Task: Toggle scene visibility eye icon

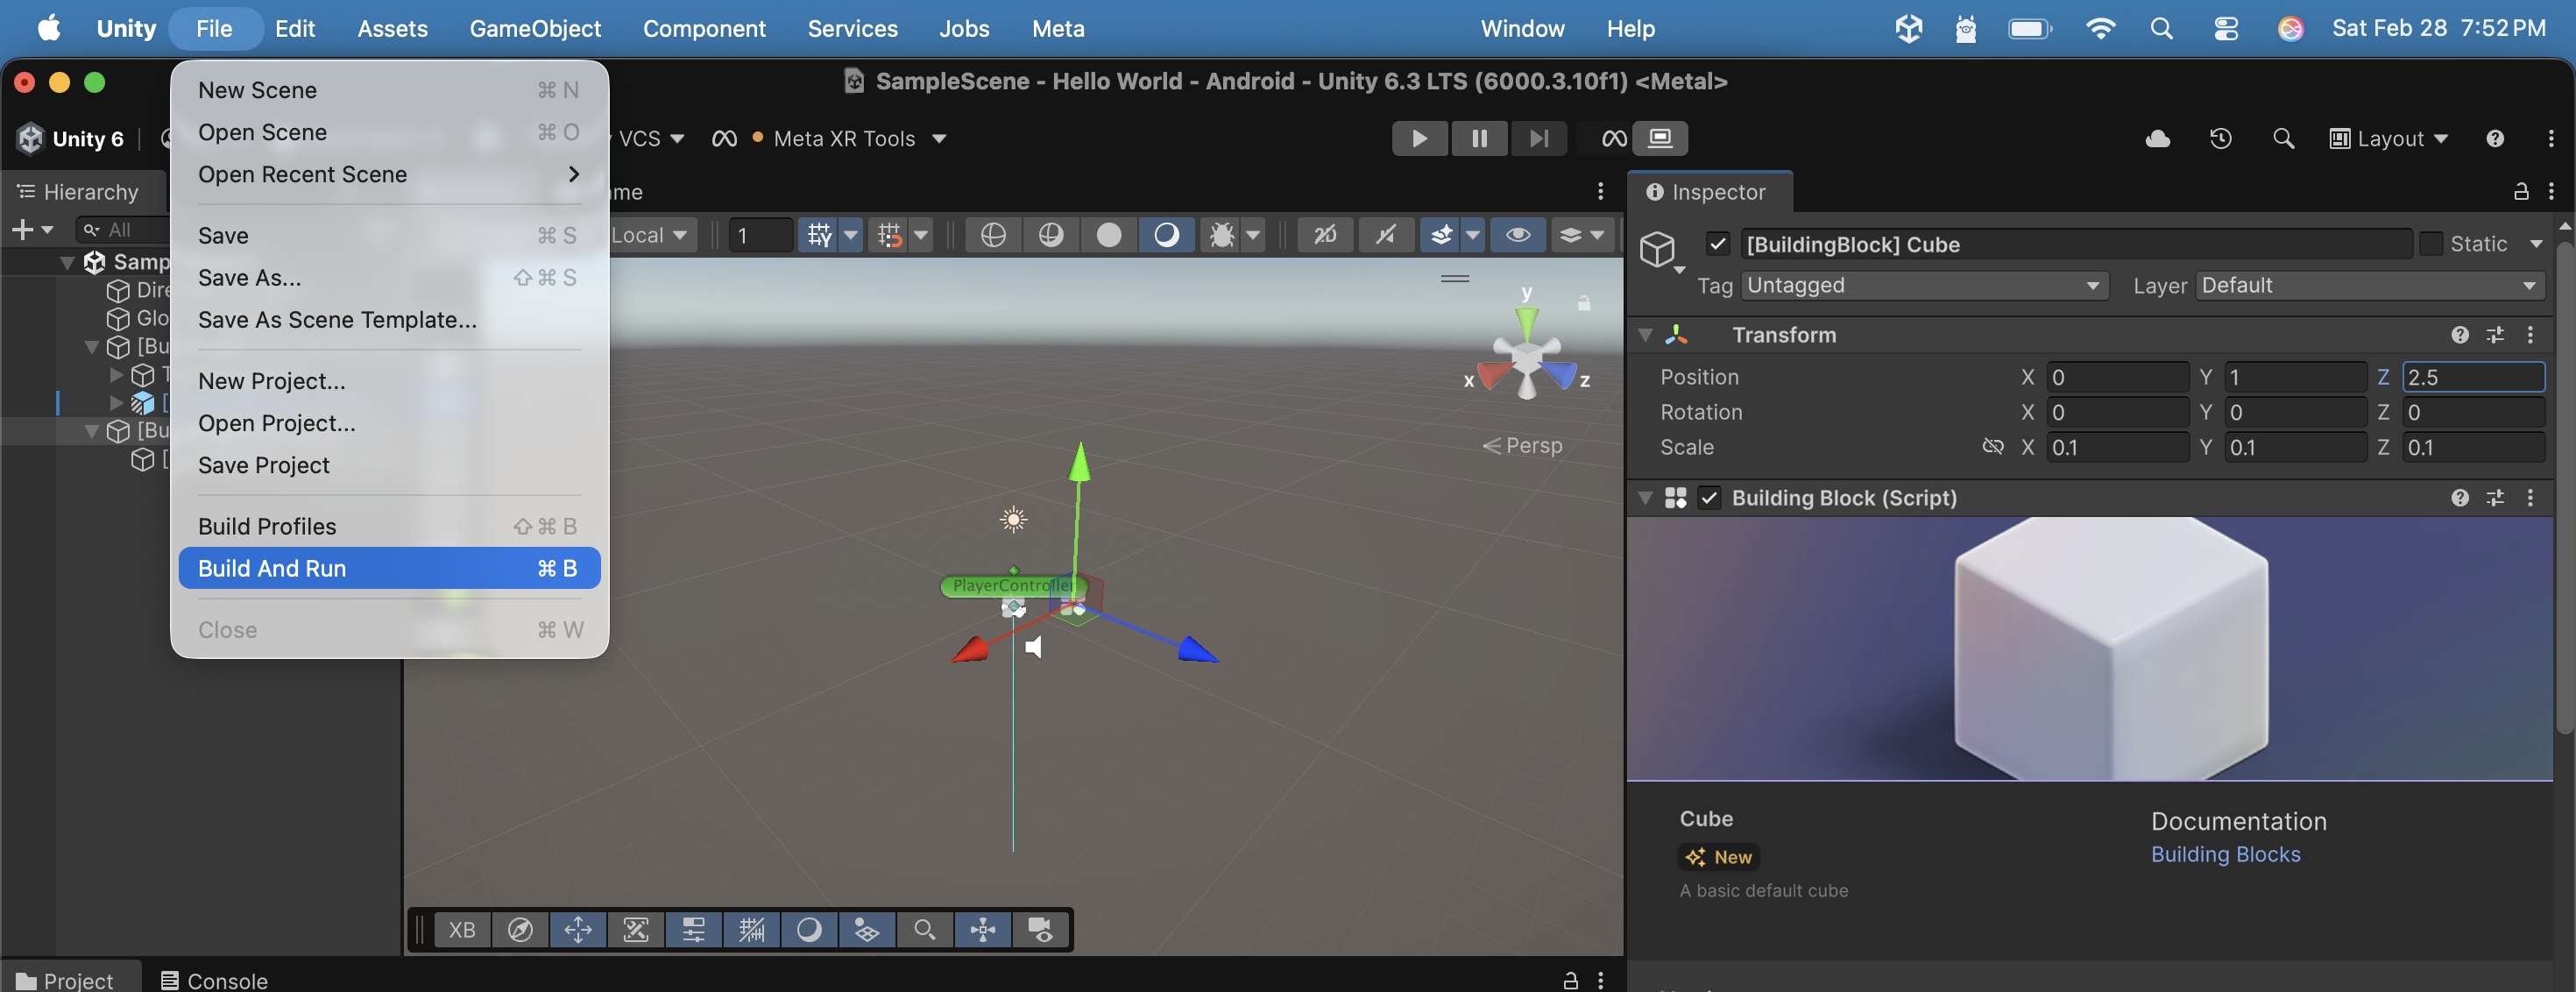Action: pos(1517,235)
